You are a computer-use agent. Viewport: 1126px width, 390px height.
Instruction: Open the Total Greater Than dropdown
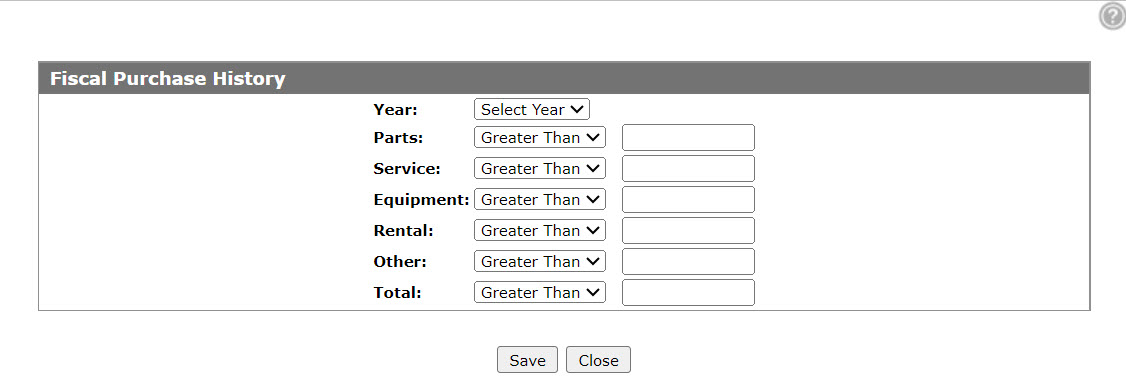coord(540,292)
